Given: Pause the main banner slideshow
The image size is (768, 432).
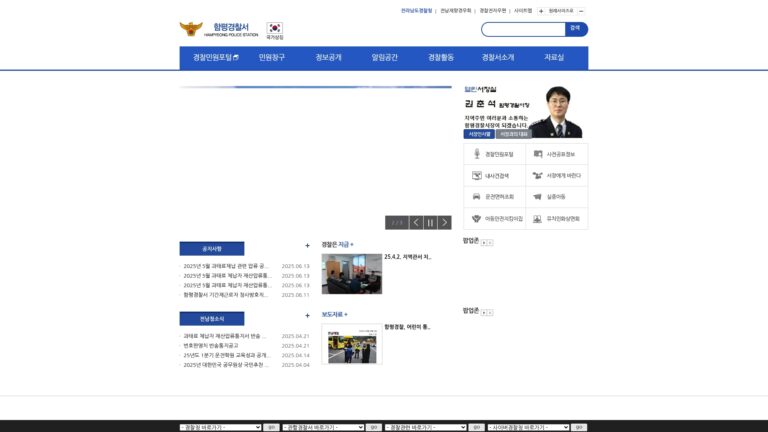Looking at the screenshot, I should (x=430, y=223).
